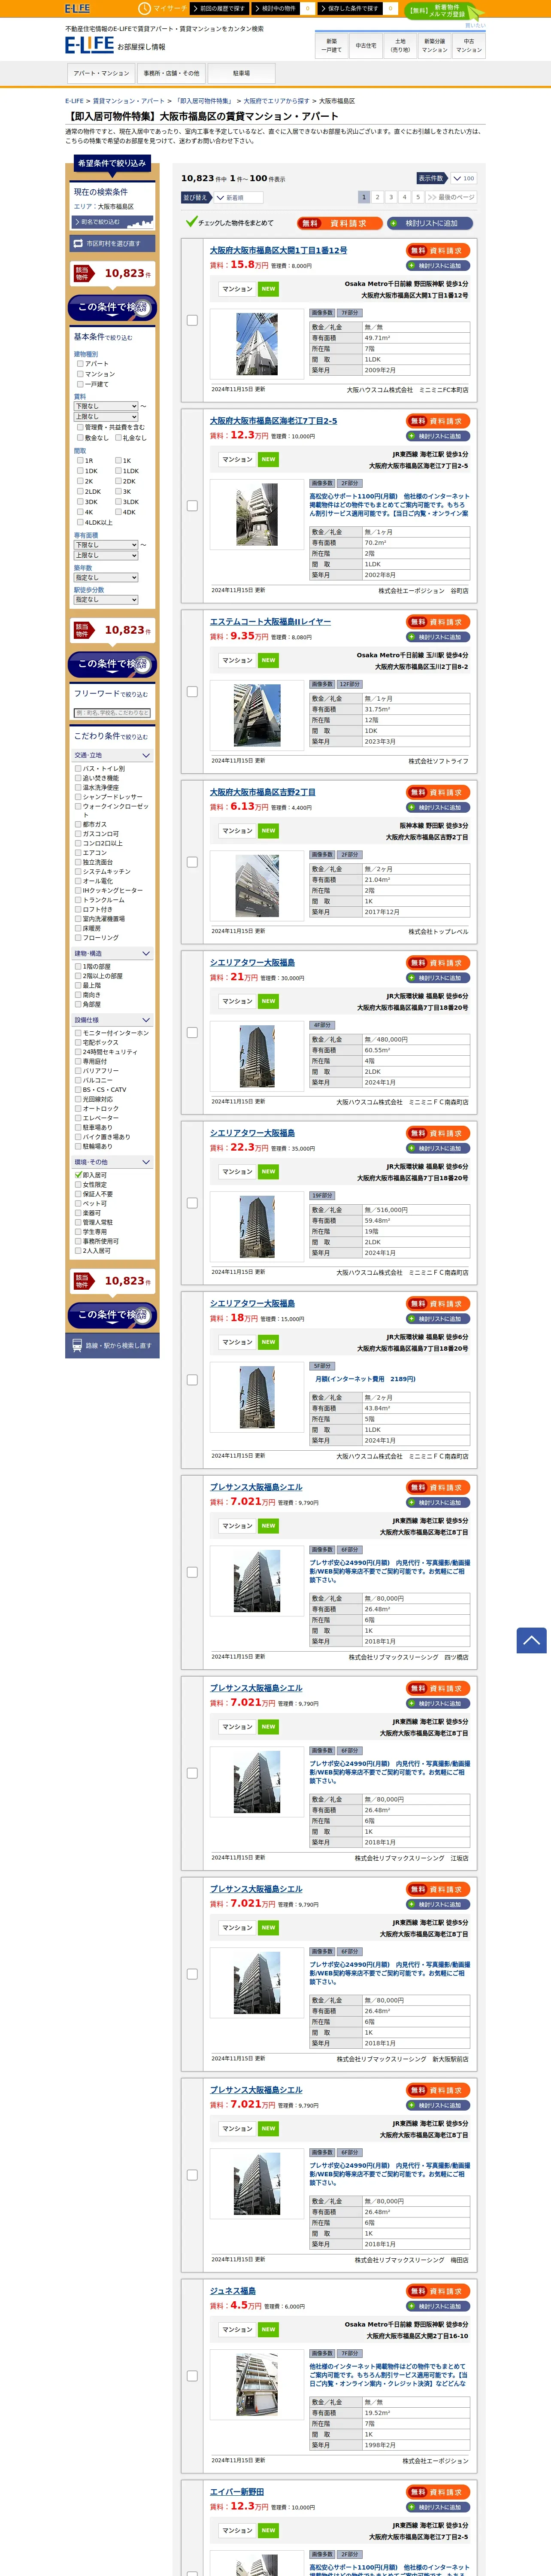Collapse the 環境・その他 section
551x2576 pixels.
pos(112,1162)
